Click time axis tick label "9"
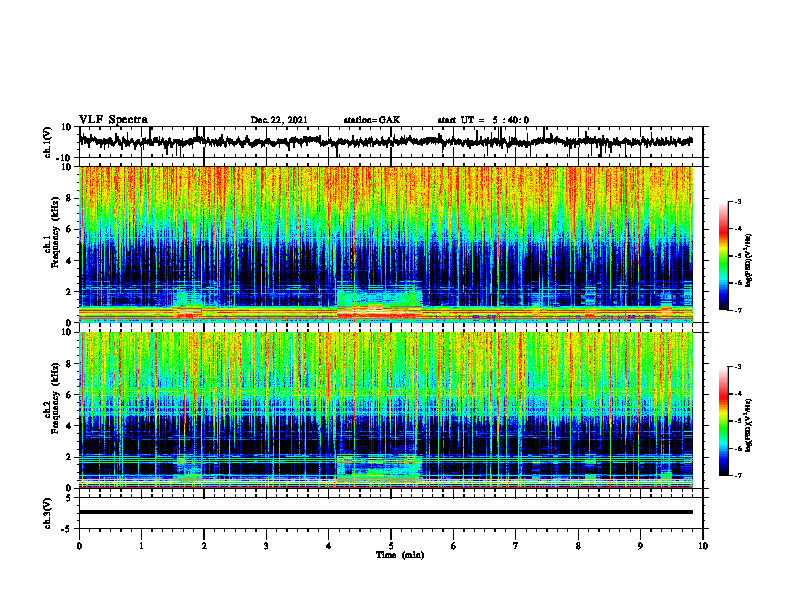The width and height of the screenshot is (792, 612). pyautogui.click(x=640, y=546)
